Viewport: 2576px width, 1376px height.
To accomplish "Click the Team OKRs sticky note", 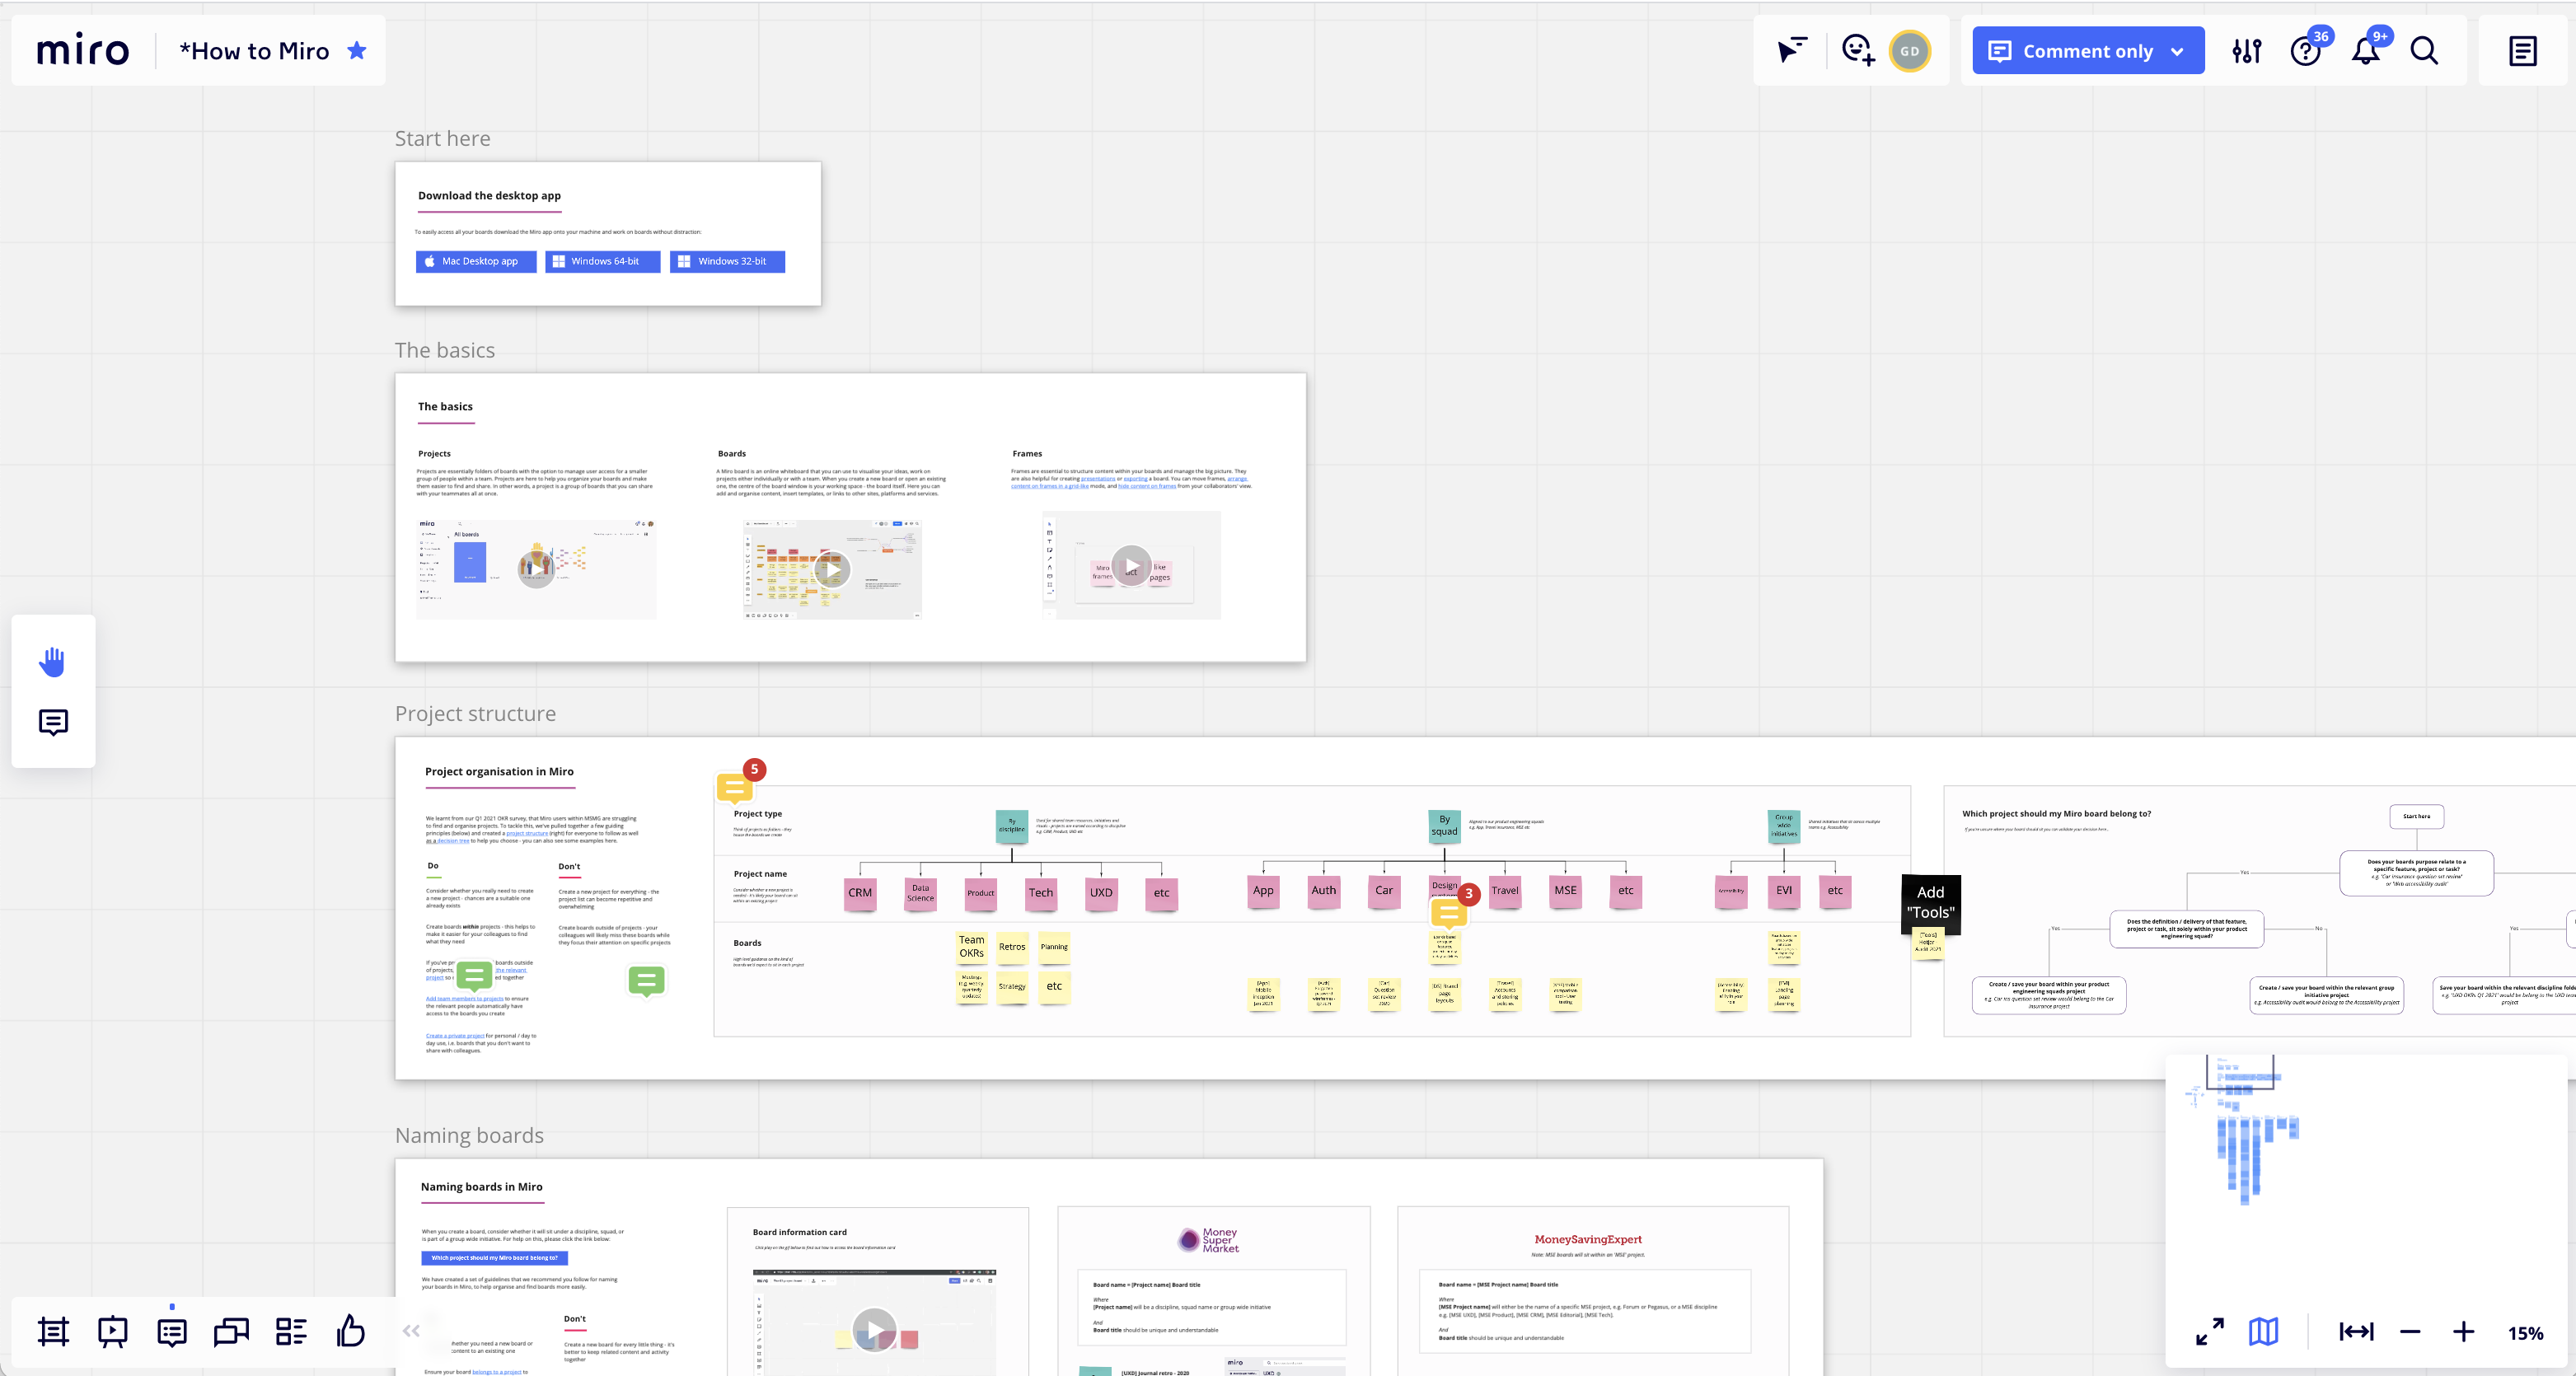I will tap(971, 947).
